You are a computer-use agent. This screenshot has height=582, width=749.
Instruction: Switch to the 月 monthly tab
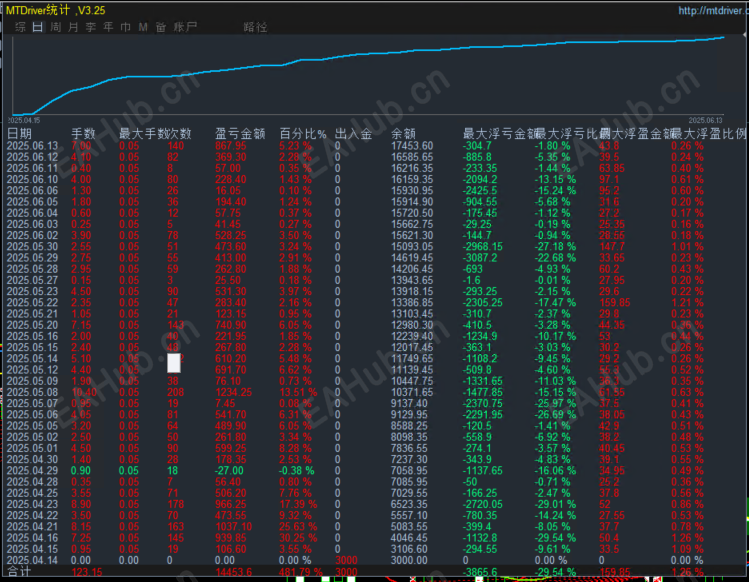(73, 27)
